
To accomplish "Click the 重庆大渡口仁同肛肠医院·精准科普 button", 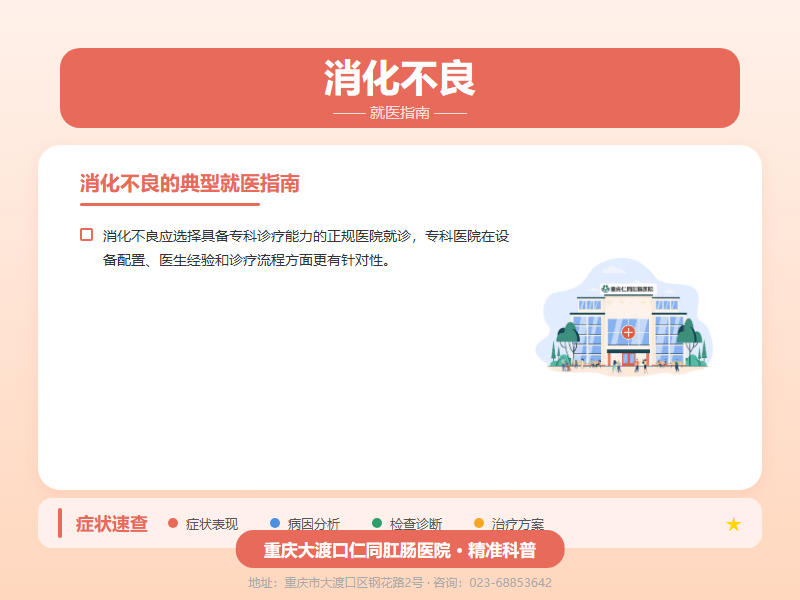I will point(400,549).
